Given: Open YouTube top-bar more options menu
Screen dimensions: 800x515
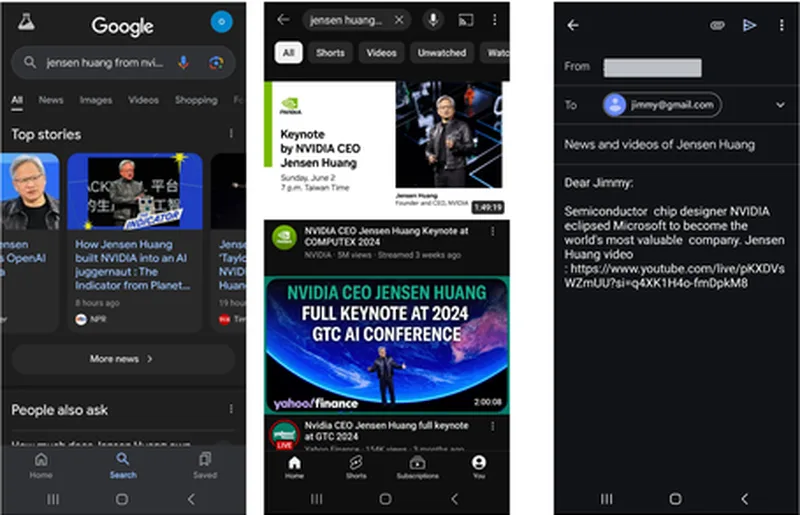Looking at the screenshot, I should (494, 20).
